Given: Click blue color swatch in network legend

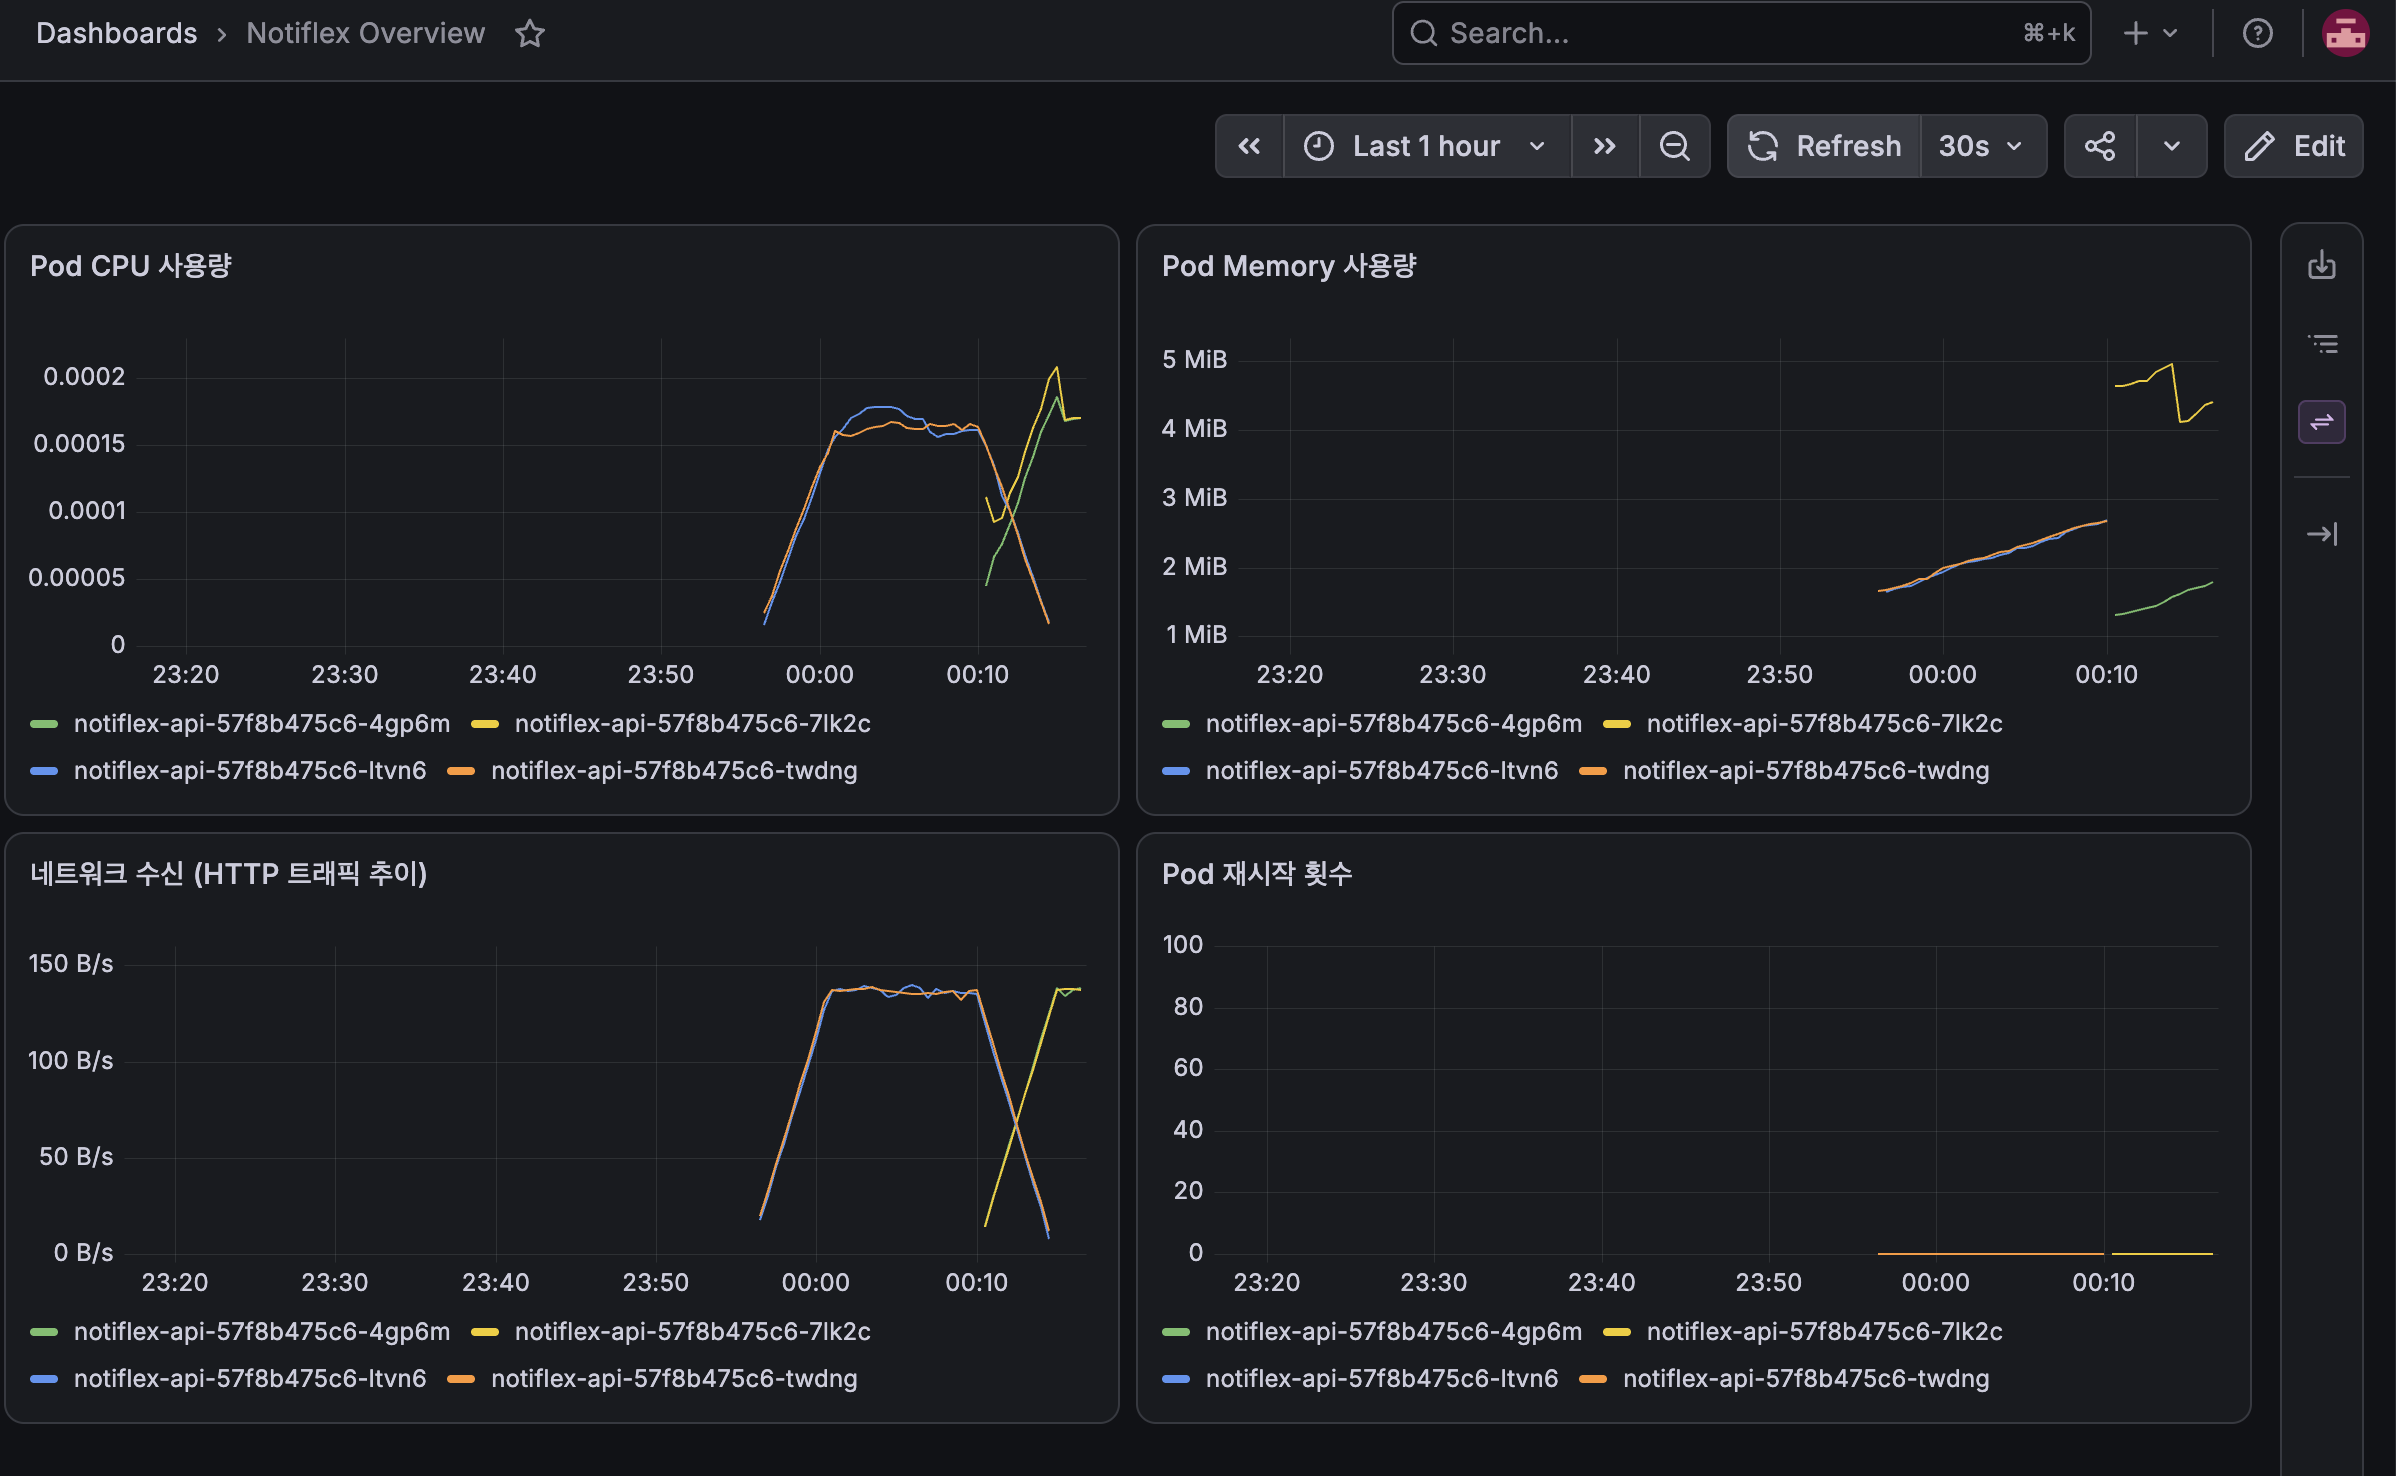Looking at the screenshot, I should click(44, 1379).
